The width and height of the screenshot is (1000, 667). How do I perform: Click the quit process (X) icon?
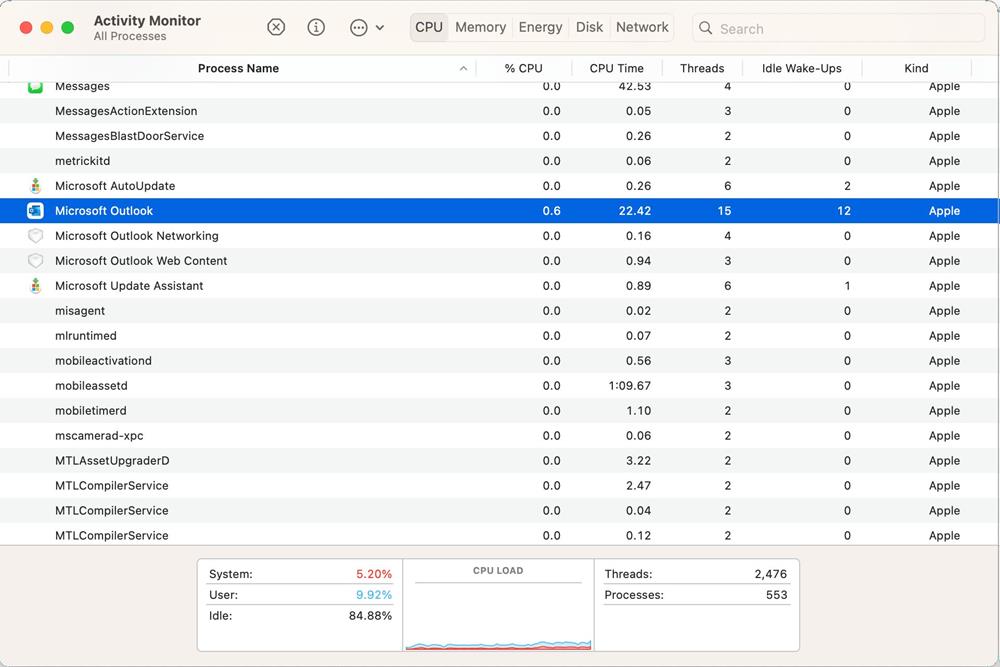276,27
